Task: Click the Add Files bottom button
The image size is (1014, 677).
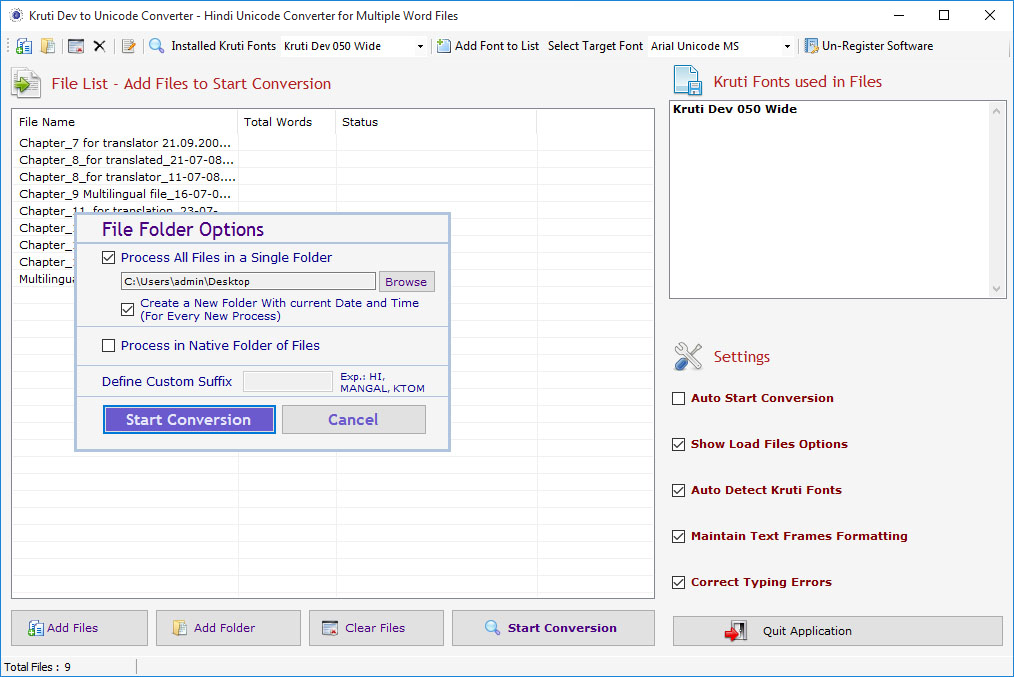Action: (79, 628)
